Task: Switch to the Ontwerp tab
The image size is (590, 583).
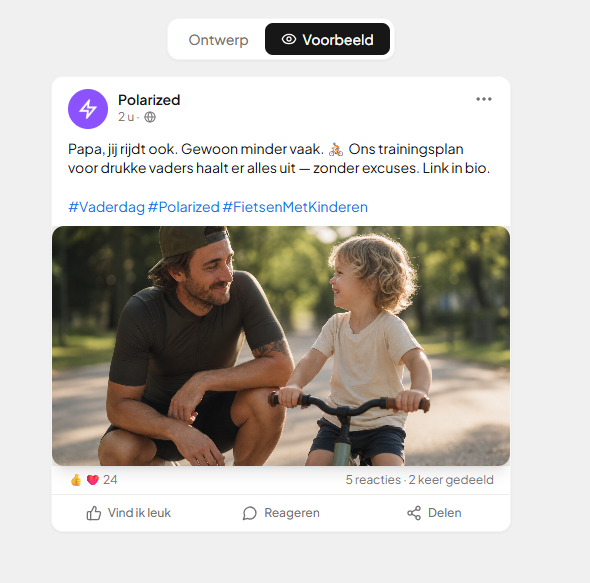Action: coord(218,40)
